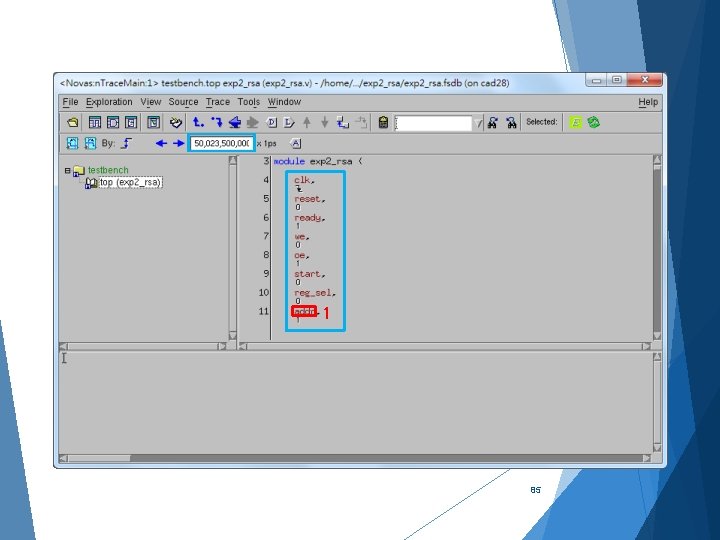Screen dimensions: 720x540
Task: Click the blue Backward History arrow icon
Action: pyautogui.click(x=235, y=123)
